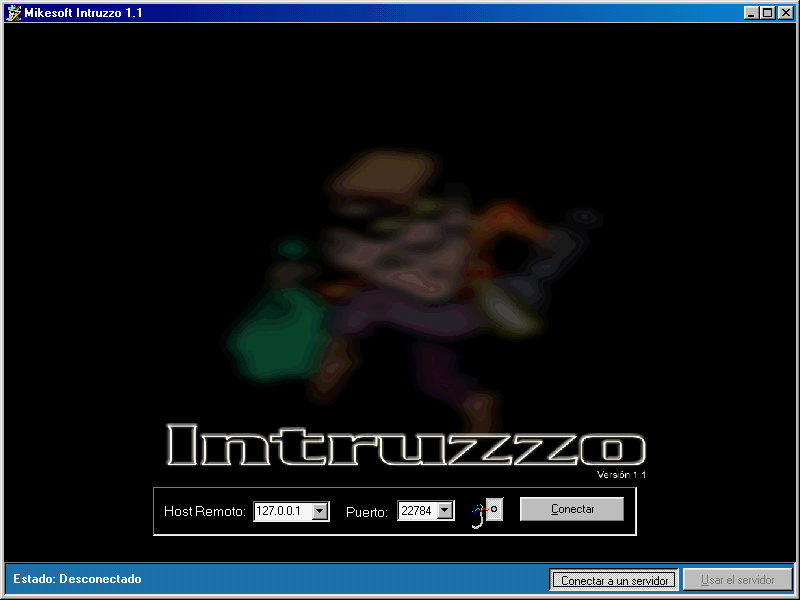Click inside the 127.0.0.1 address field
The width and height of the screenshot is (800, 600).
pos(285,510)
